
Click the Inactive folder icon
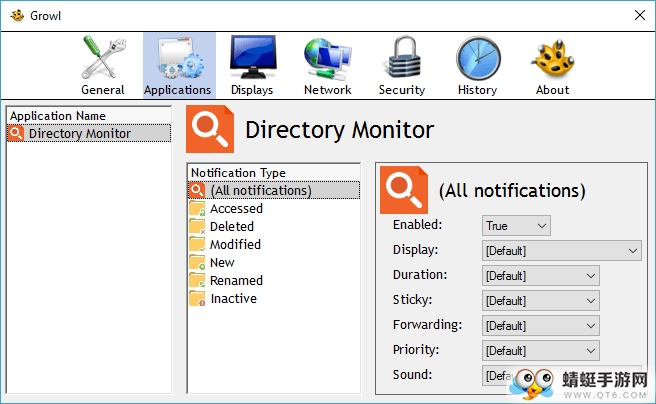pos(197,299)
